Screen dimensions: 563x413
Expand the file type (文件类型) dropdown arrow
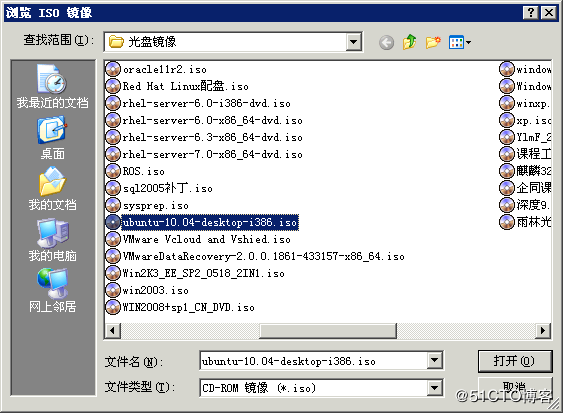(434, 388)
